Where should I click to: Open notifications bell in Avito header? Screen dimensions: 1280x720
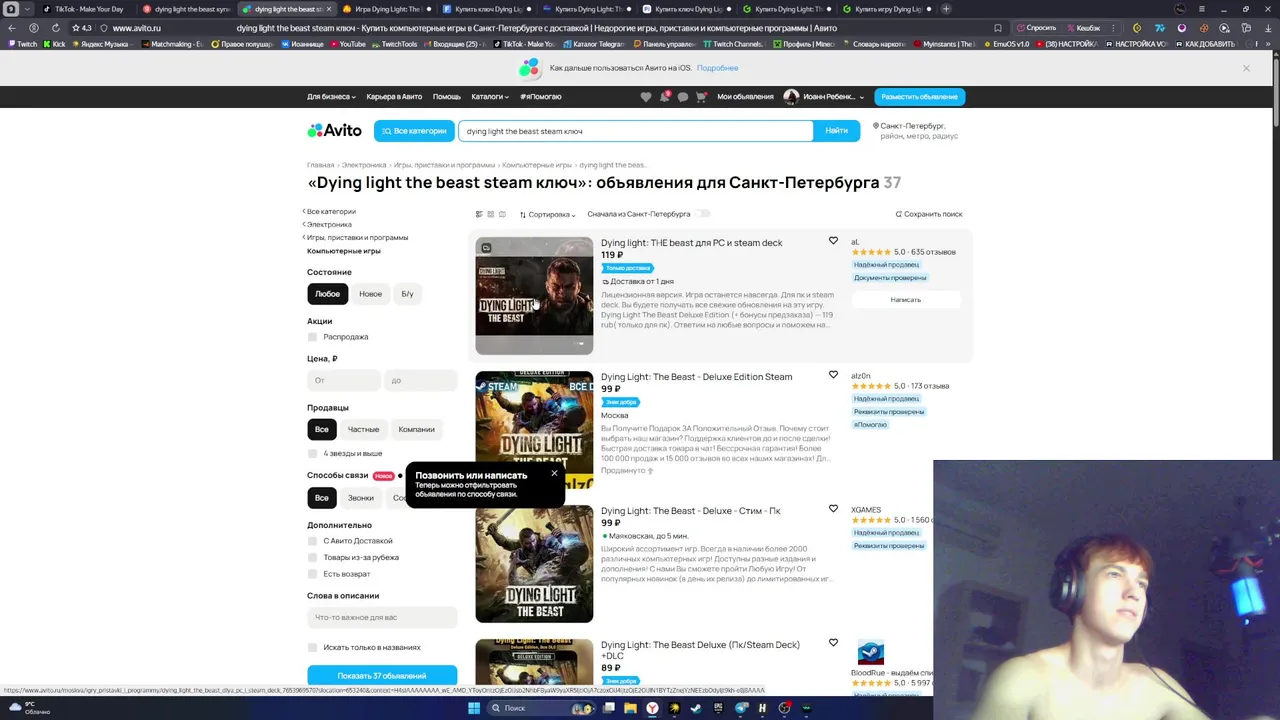pos(664,97)
